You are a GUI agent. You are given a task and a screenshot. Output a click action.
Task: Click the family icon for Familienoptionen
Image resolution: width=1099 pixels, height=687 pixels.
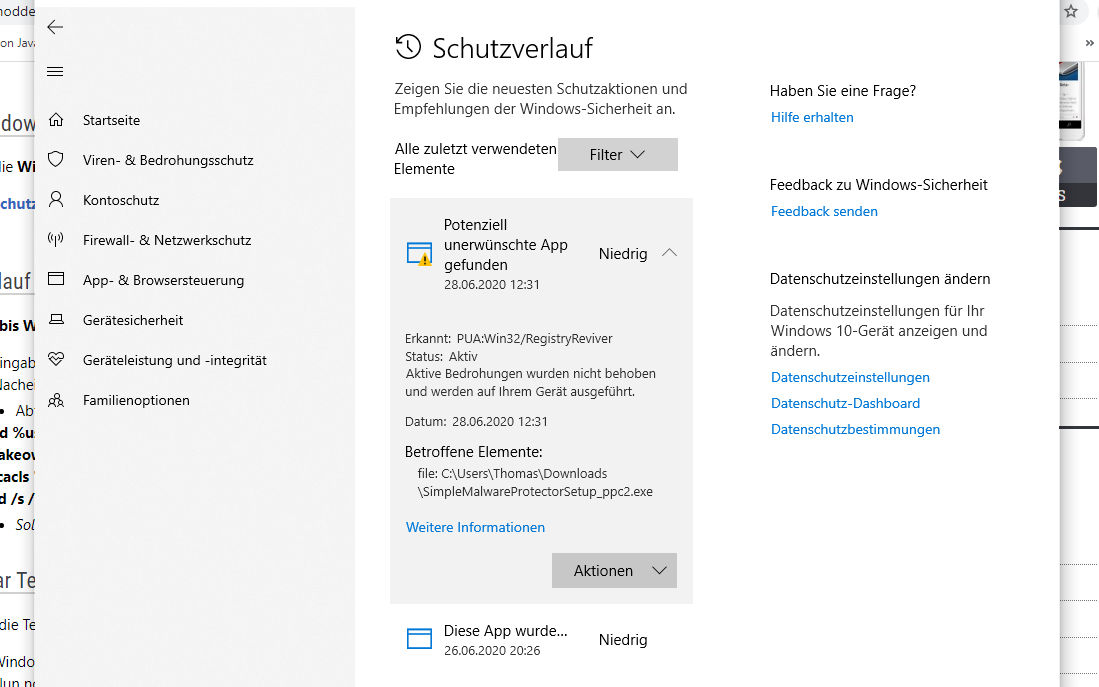(x=56, y=400)
